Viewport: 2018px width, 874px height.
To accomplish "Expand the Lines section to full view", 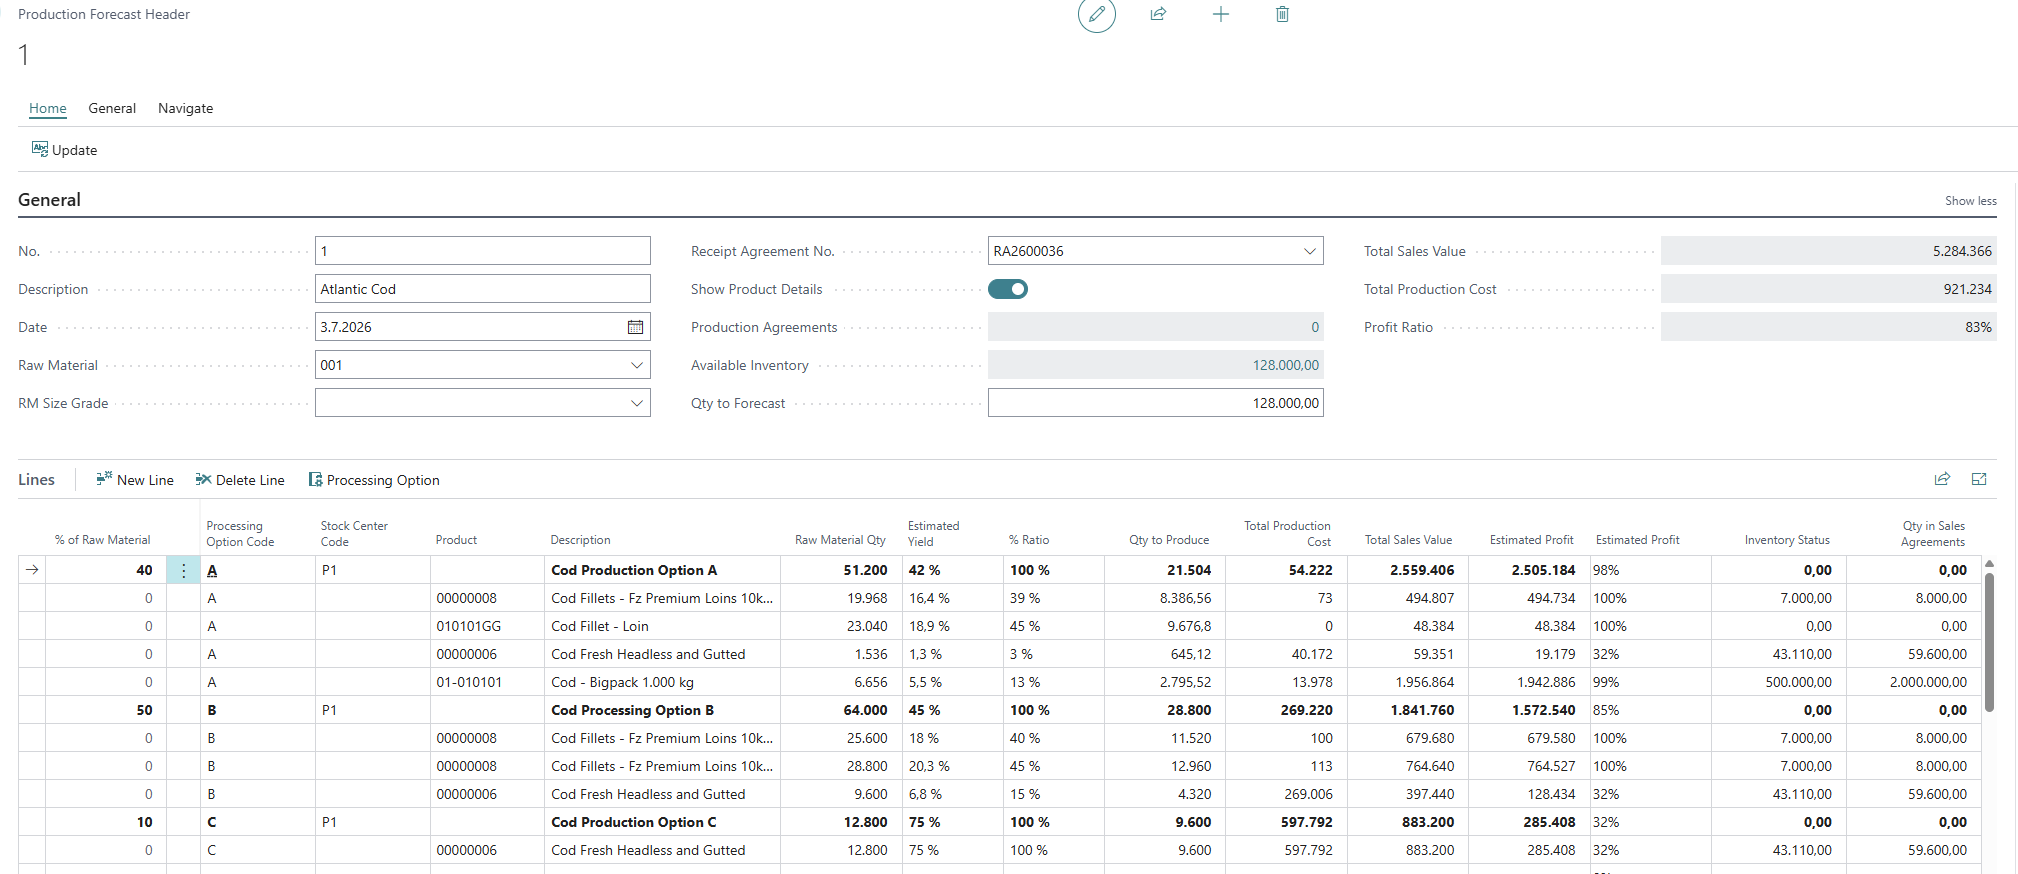I will pyautogui.click(x=1979, y=479).
